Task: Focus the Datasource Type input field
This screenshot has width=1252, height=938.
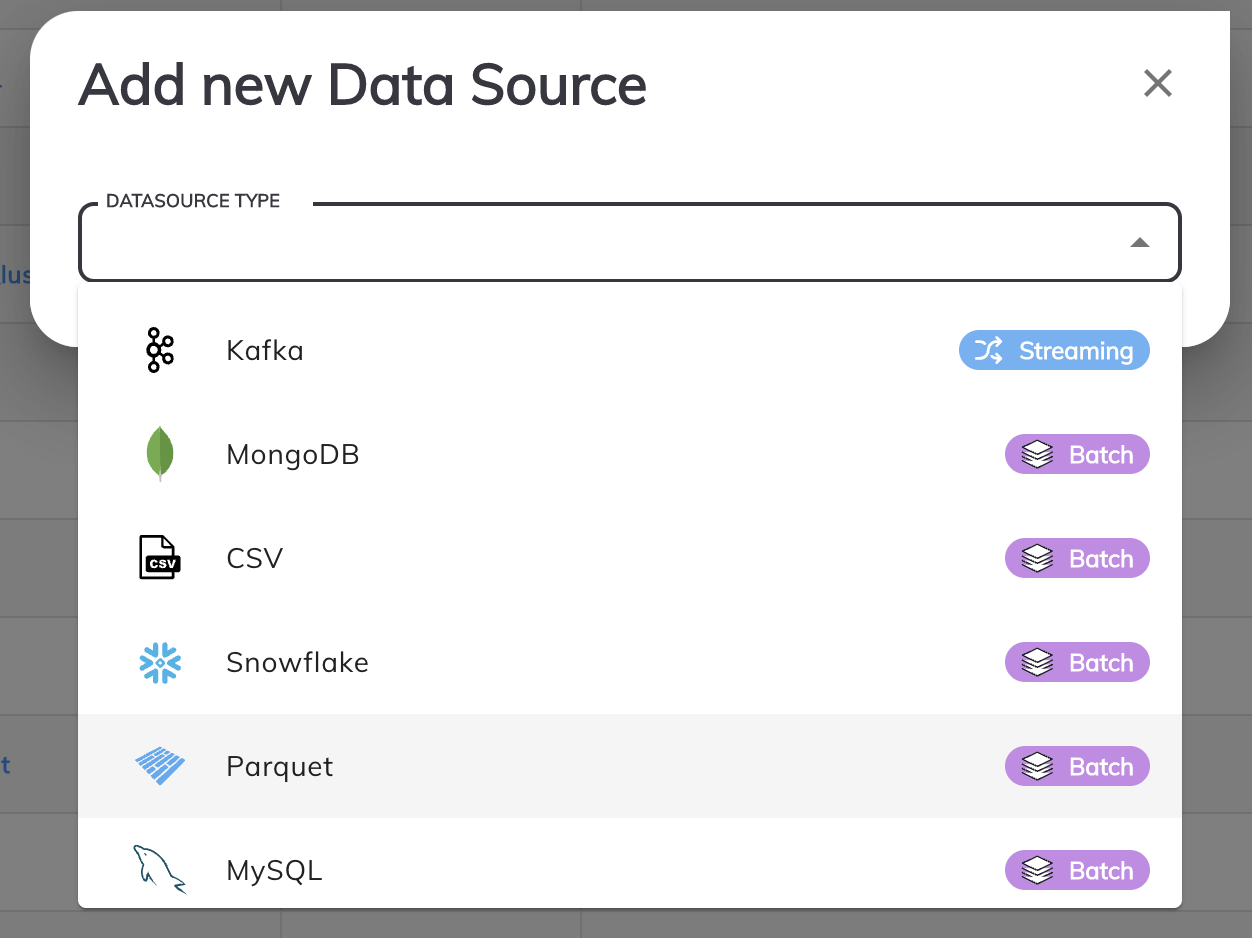Action: pyautogui.click(x=600, y=243)
